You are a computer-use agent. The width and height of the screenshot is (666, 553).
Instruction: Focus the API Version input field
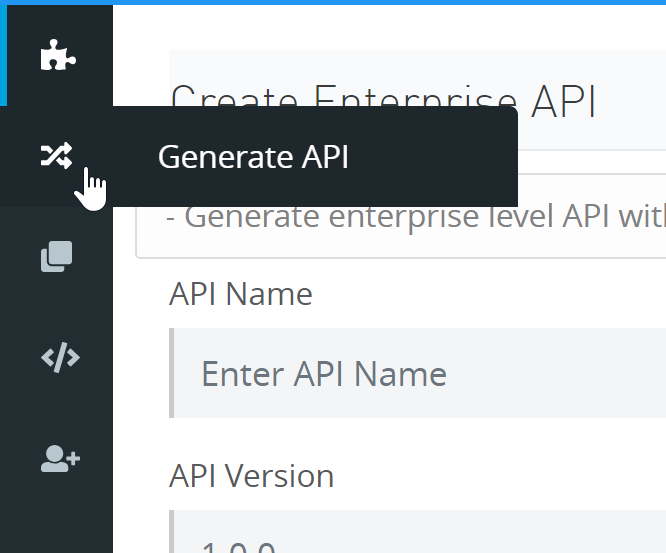tap(418, 531)
